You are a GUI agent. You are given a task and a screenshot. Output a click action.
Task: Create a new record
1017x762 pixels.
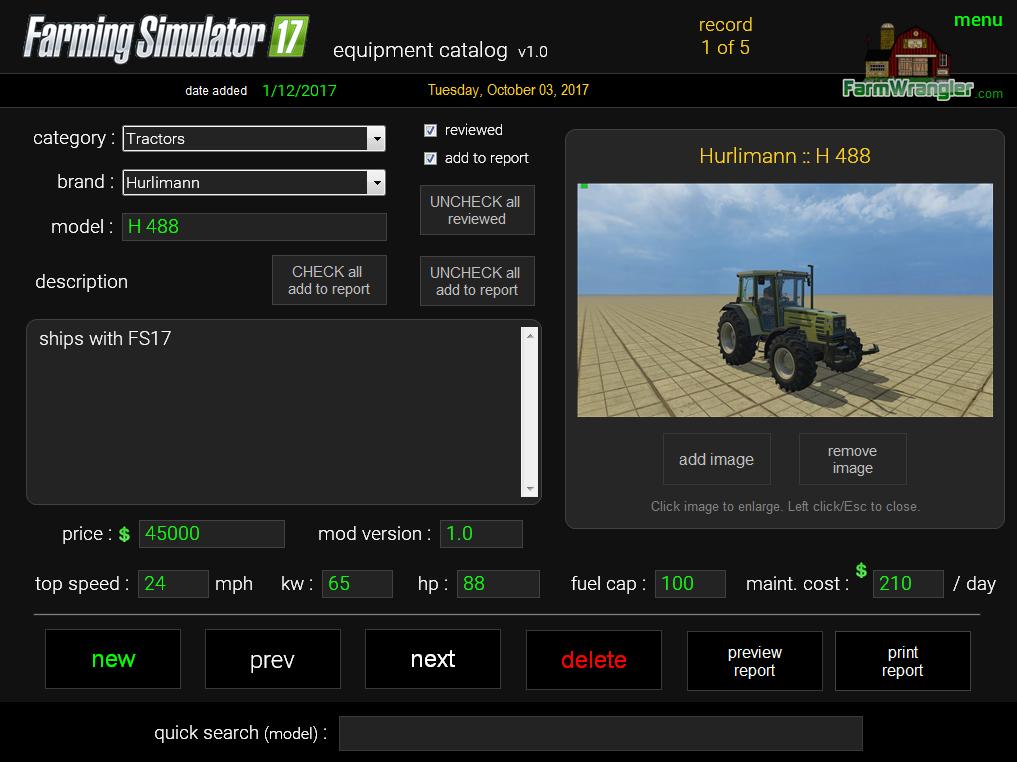click(113, 659)
